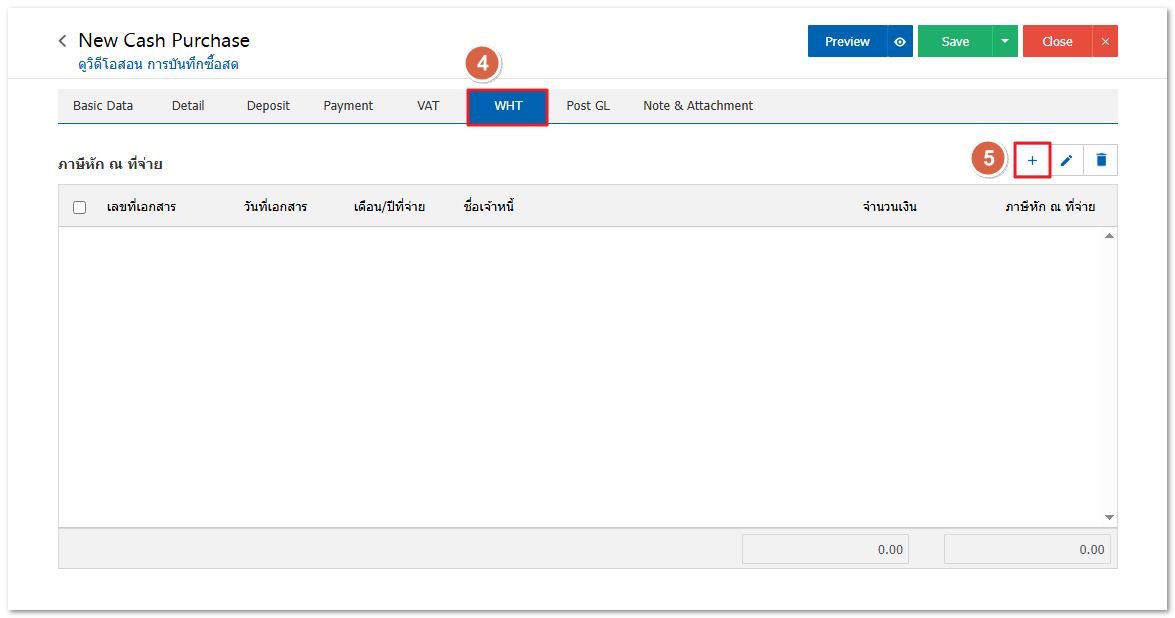1175x618 pixels.
Task: Go to the Deposit tab
Action: click(x=268, y=106)
